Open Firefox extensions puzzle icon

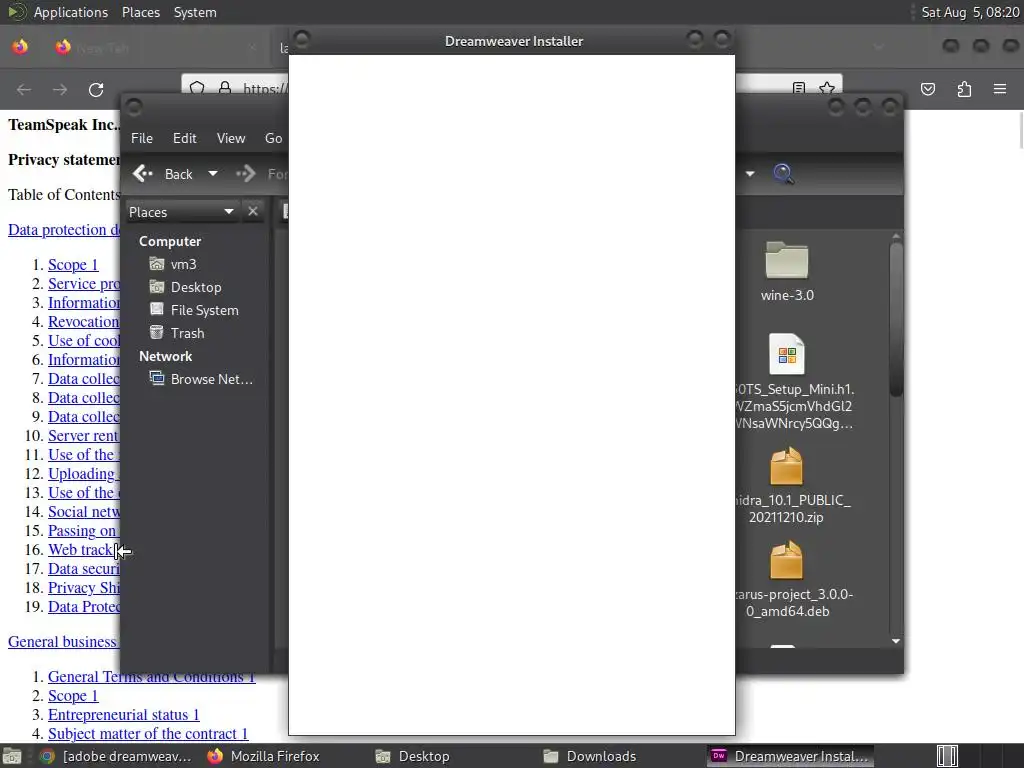pos(964,89)
